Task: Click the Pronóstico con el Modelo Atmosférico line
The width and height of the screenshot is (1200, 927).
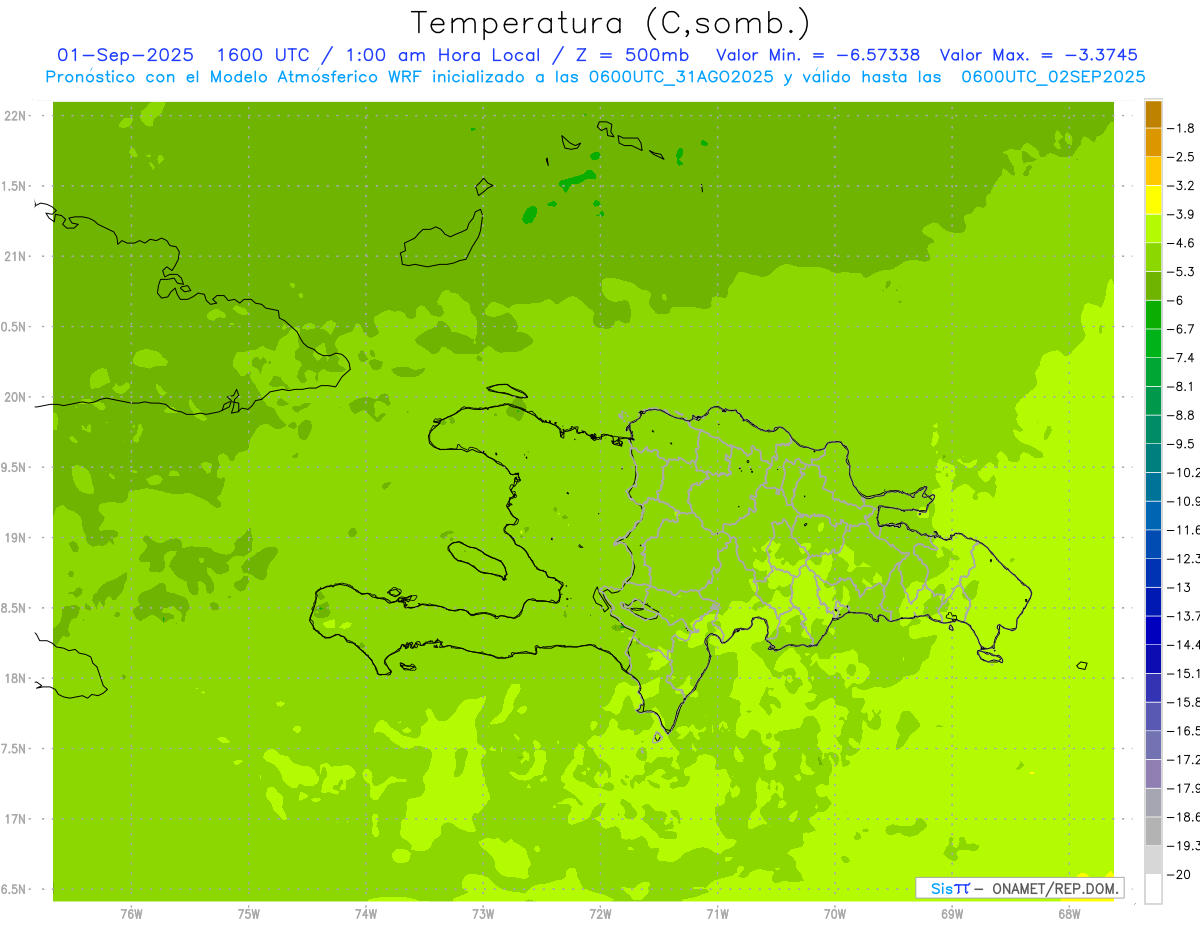Action: click(x=595, y=77)
